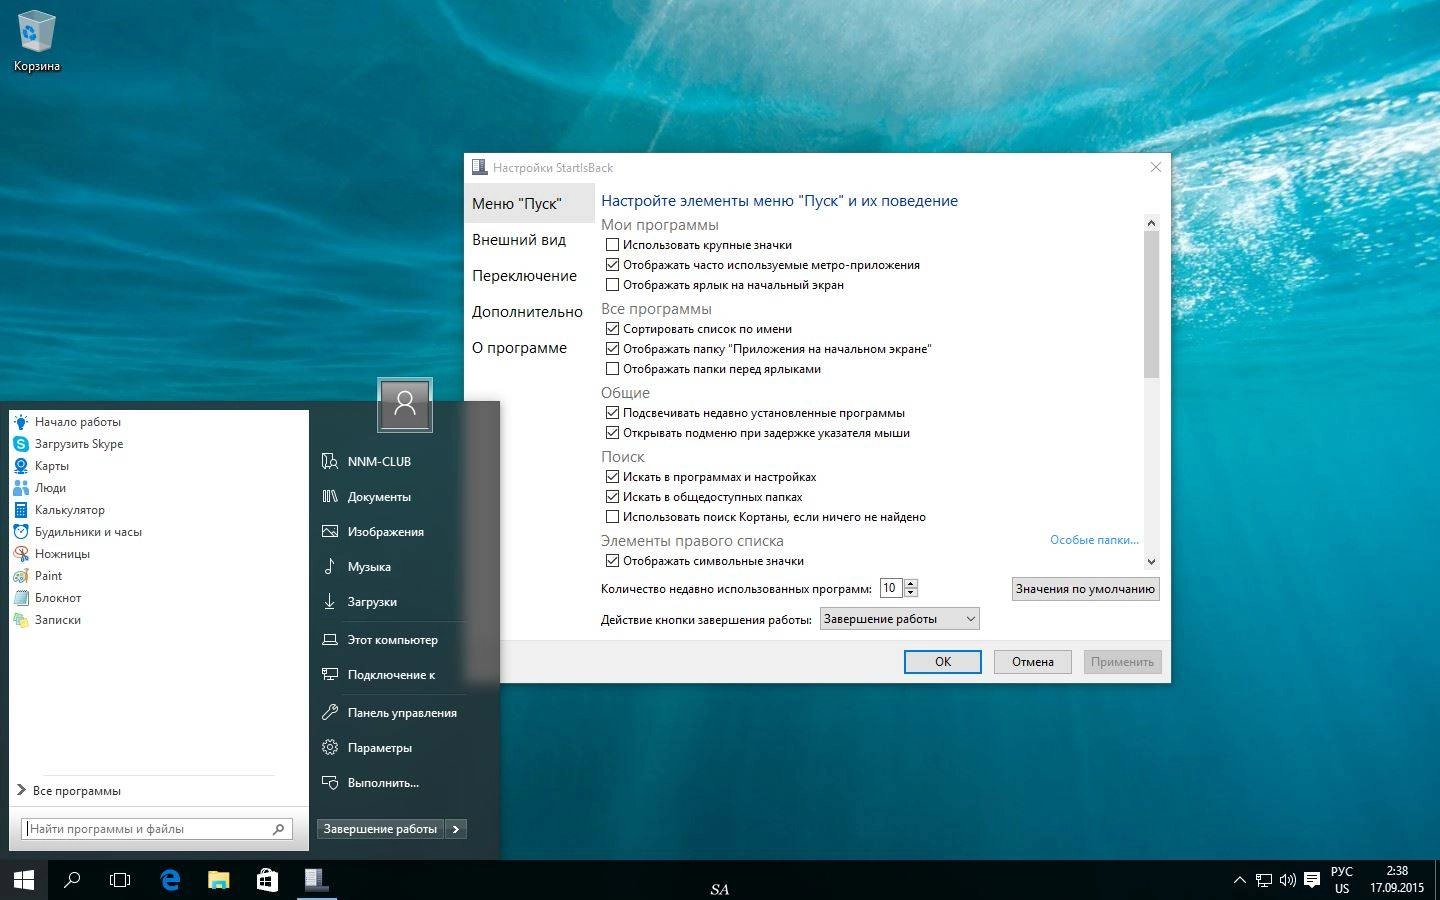Enable Использовать поиск Кортаны checkbox
The height and width of the screenshot is (900, 1440).
pos(613,517)
